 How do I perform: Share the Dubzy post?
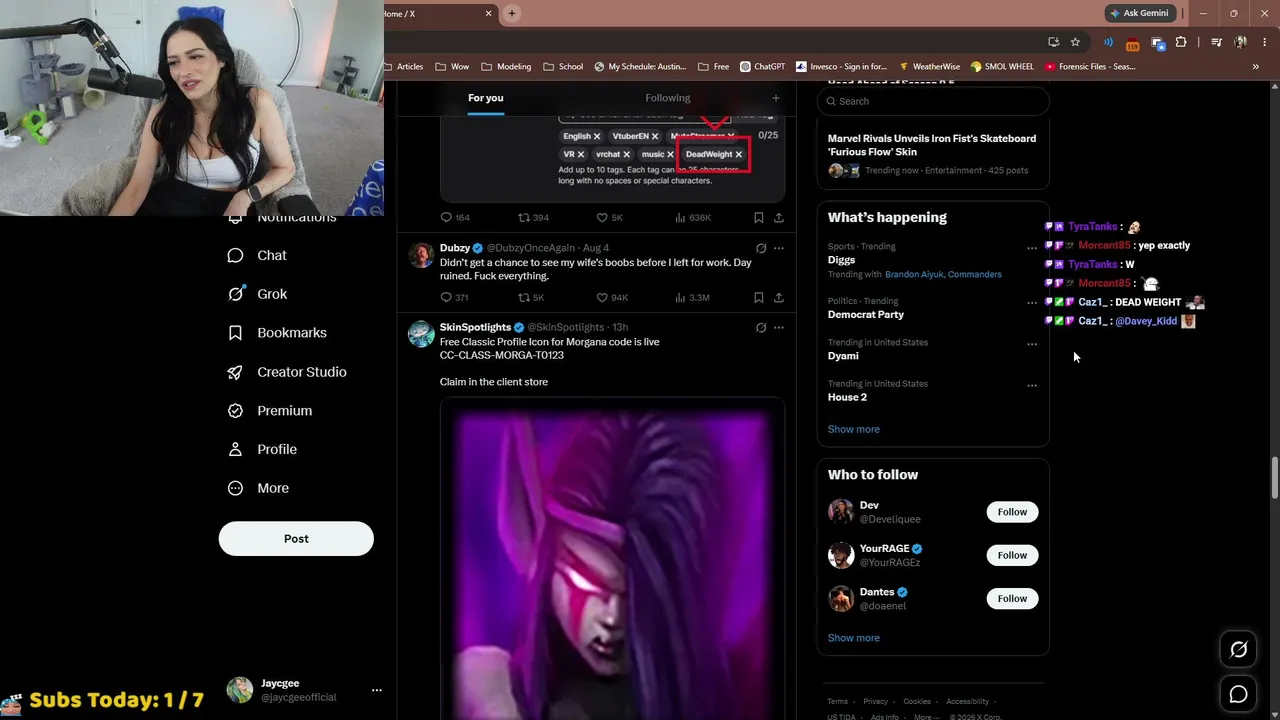(x=779, y=297)
